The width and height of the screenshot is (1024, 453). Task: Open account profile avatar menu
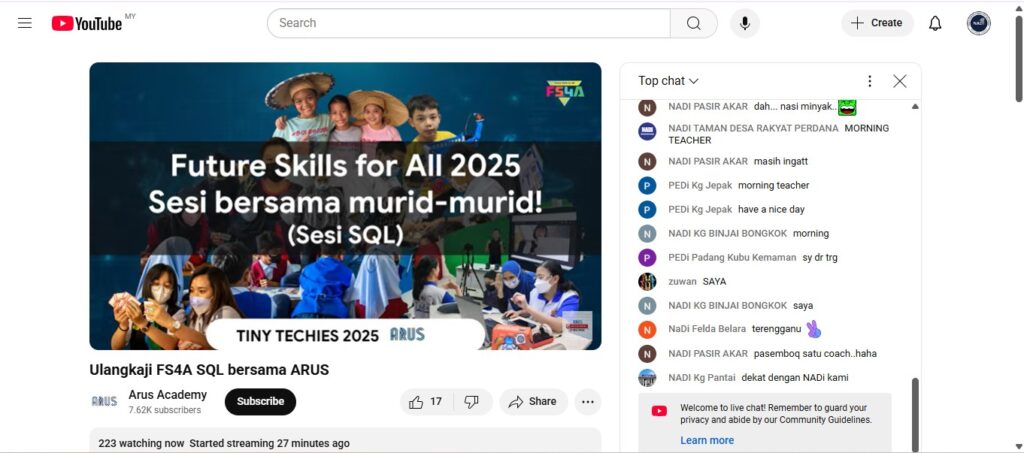pyautogui.click(x=978, y=23)
